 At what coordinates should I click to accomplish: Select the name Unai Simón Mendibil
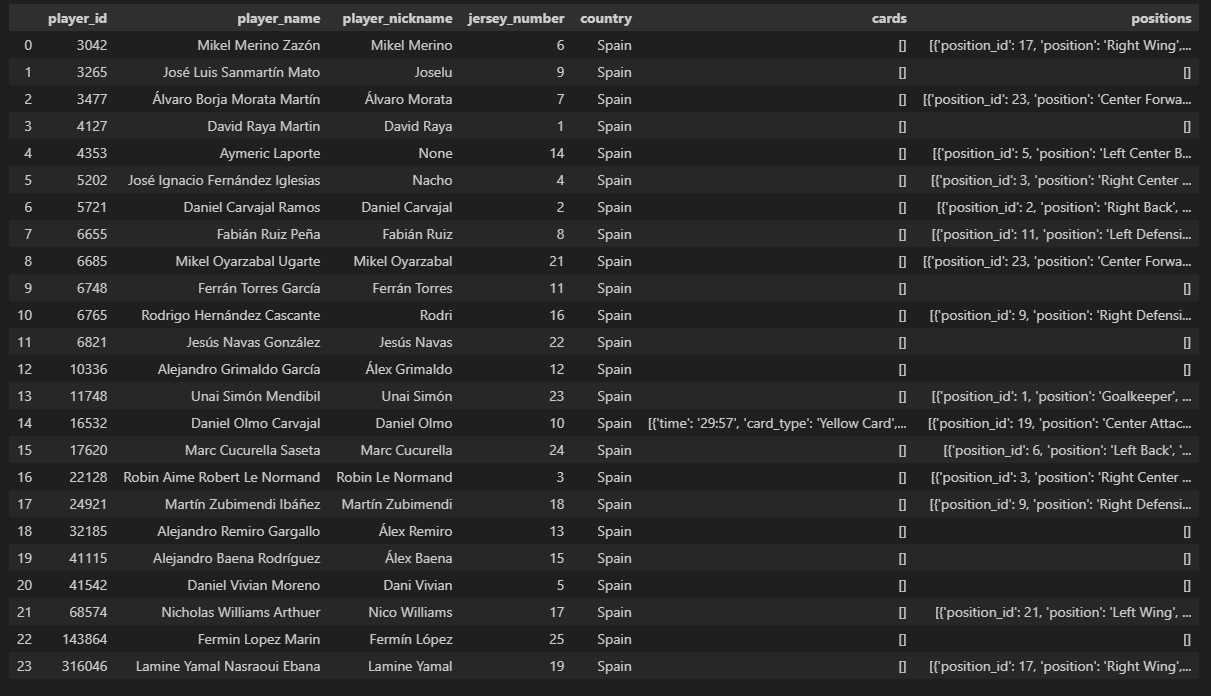coord(256,396)
